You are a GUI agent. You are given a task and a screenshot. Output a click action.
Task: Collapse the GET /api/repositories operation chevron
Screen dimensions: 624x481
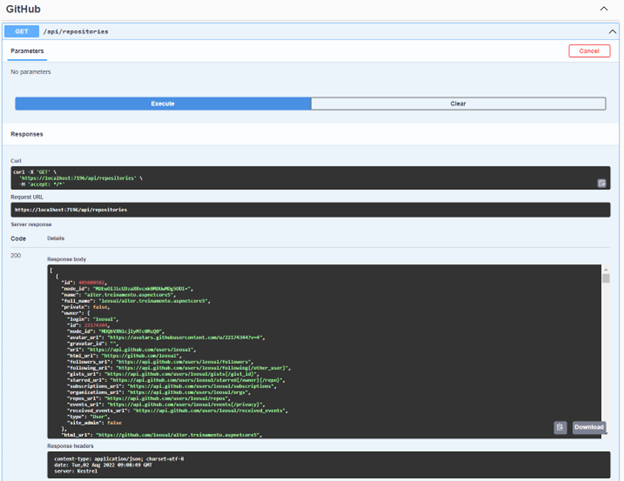tap(612, 31)
